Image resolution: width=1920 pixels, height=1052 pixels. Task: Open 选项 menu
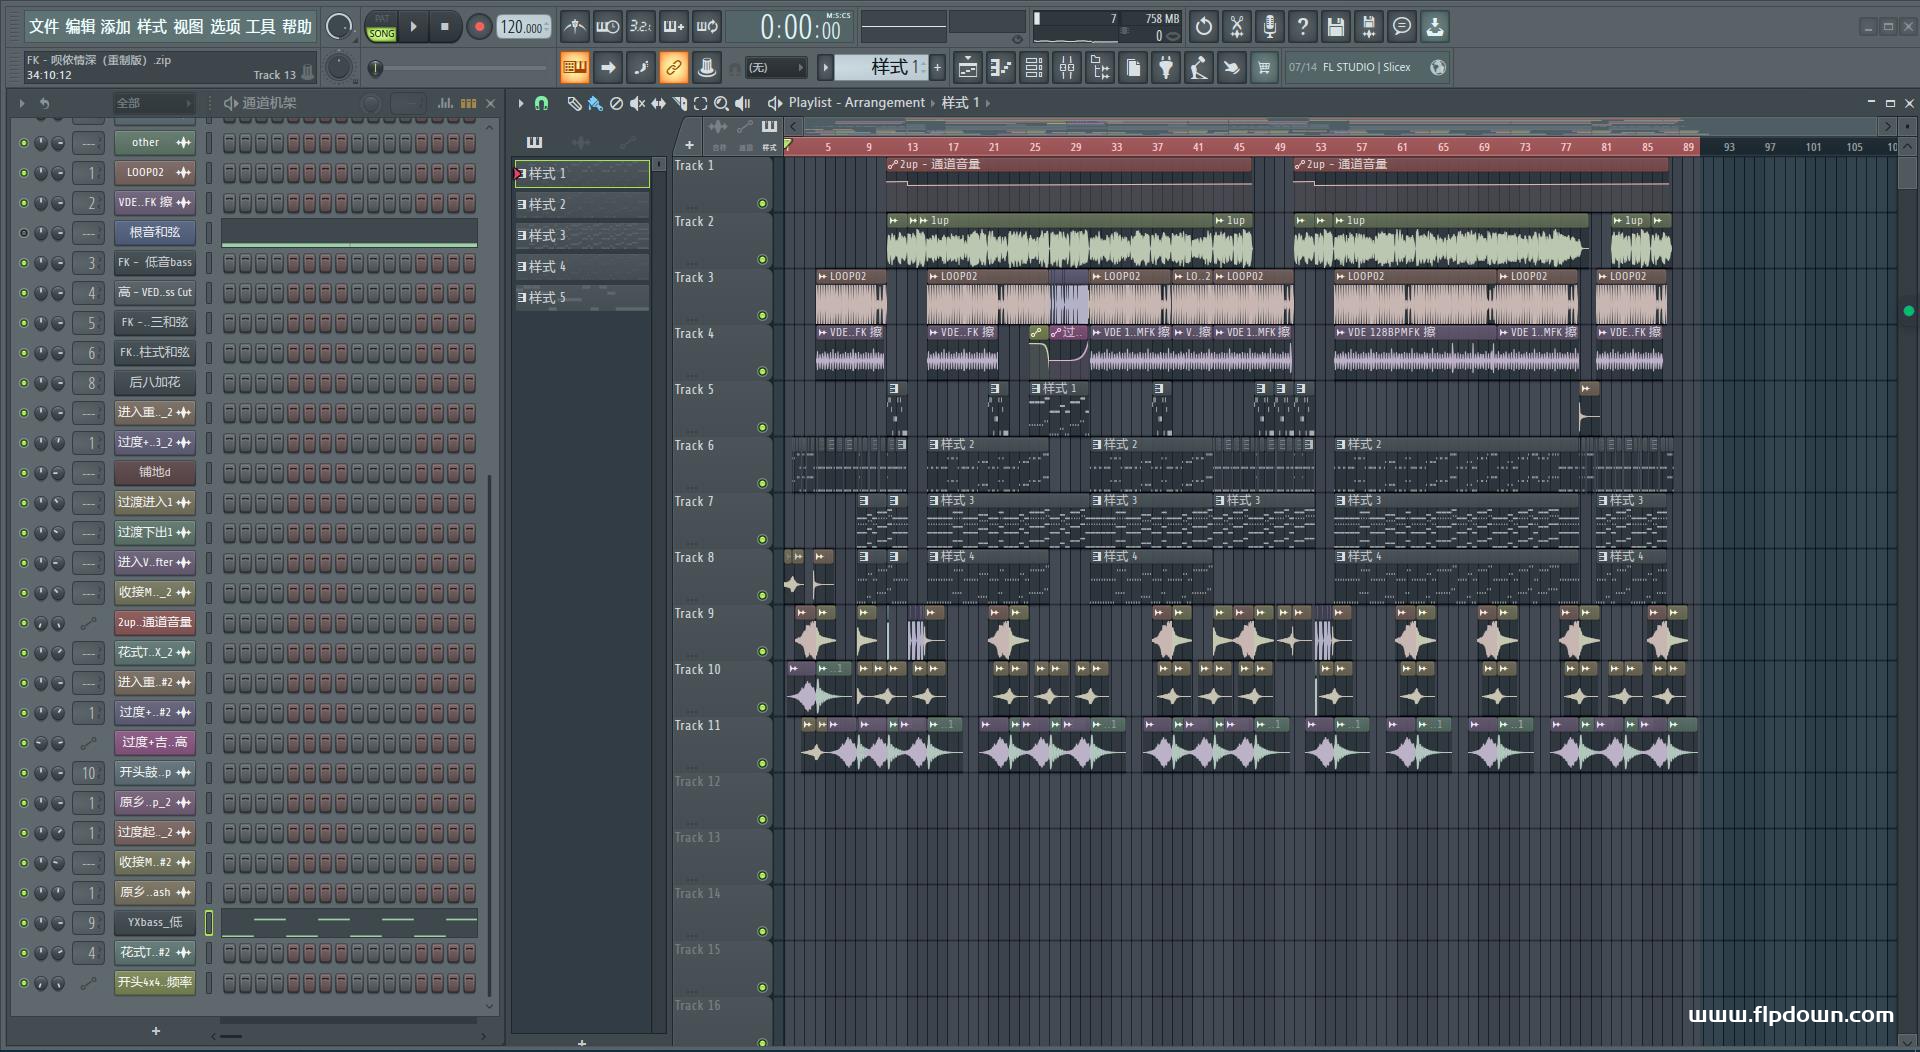[x=225, y=27]
